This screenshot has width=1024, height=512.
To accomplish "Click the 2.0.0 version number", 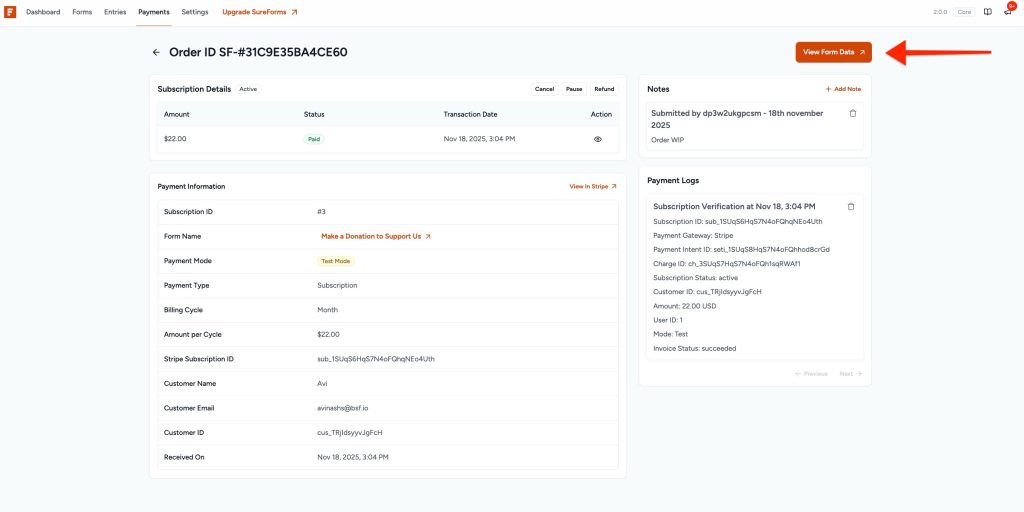I will pyautogui.click(x=940, y=12).
